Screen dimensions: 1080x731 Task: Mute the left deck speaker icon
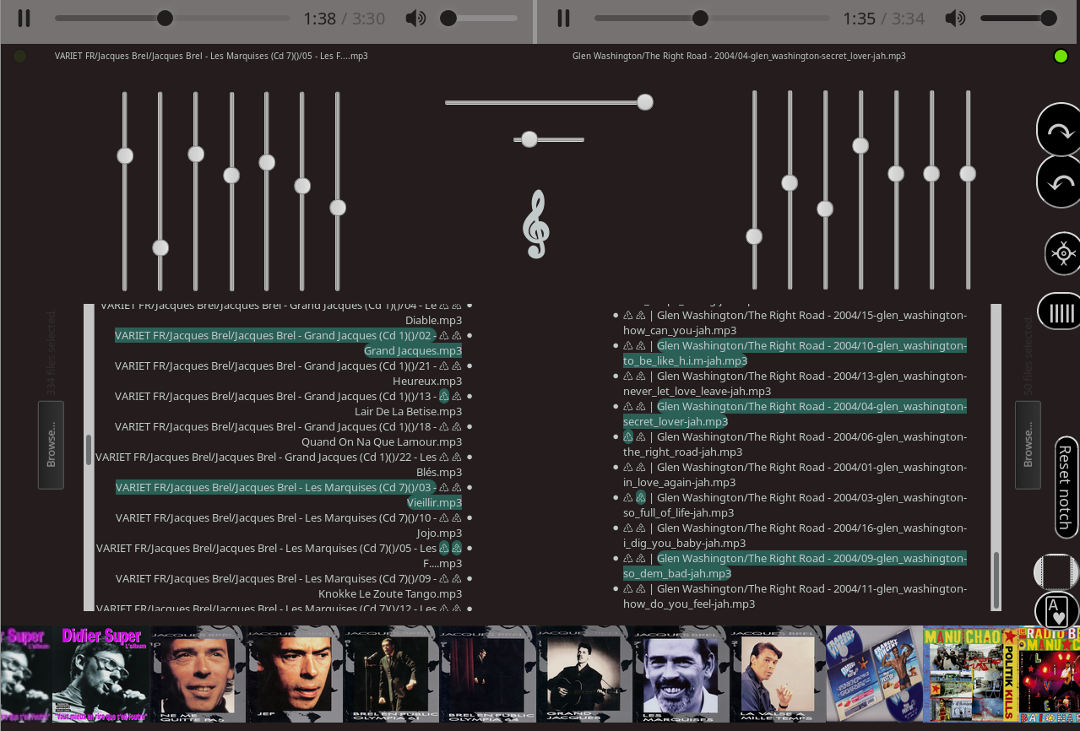click(x=415, y=18)
